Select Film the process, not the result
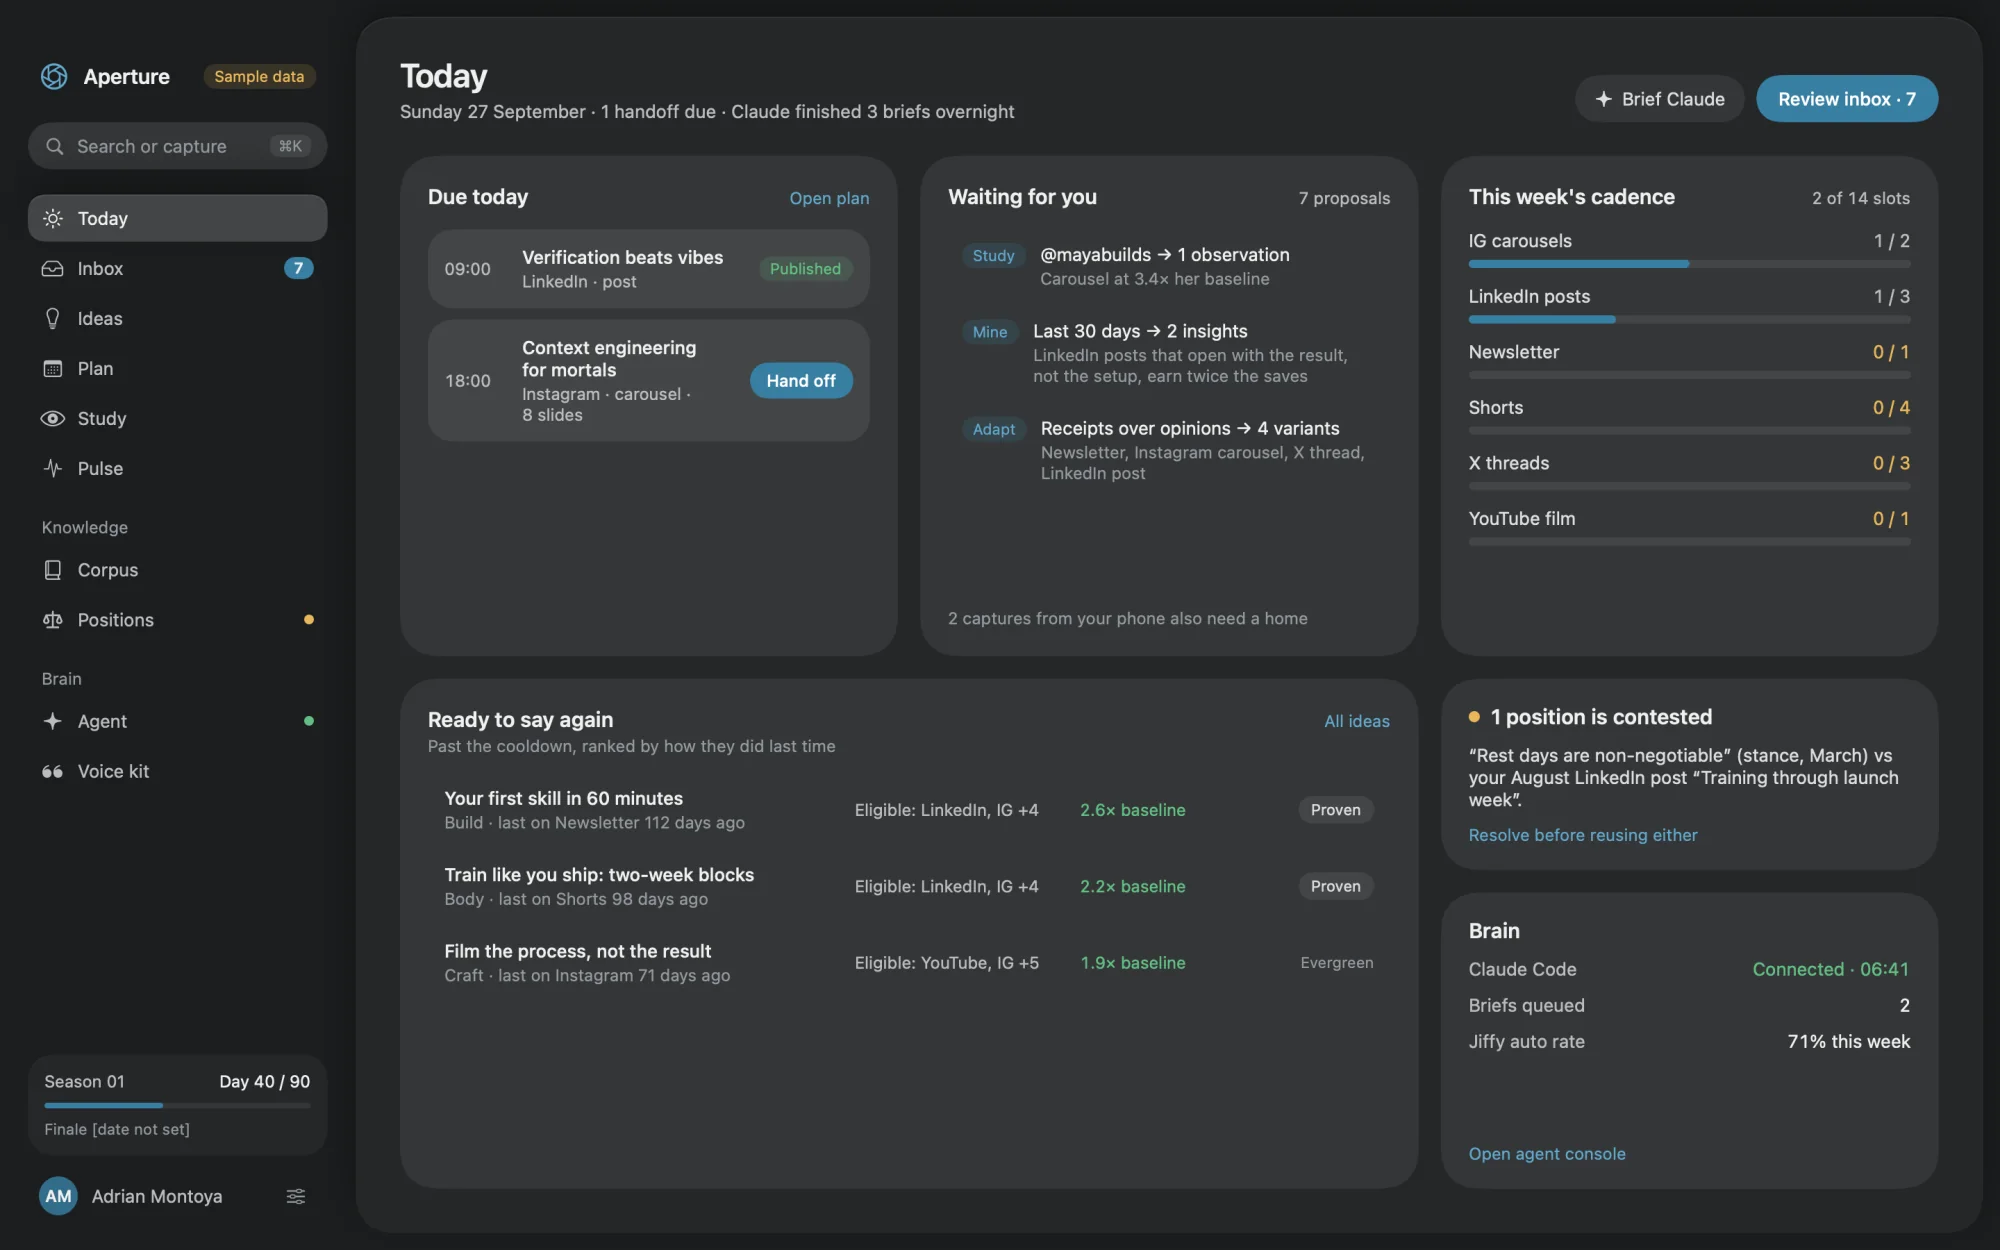The height and width of the screenshot is (1250, 2000). pyautogui.click(x=909, y=963)
